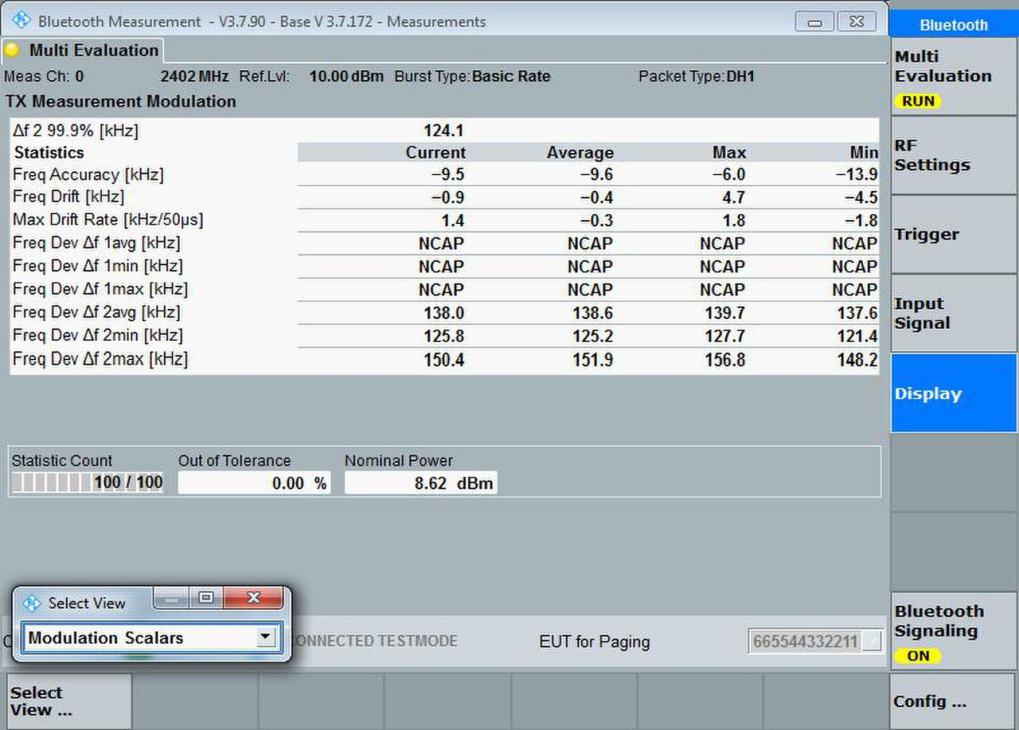This screenshot has width=1019, height=730.
Task: Click Freq Drift max value 4.7
Action: pyautogui.click(x=734, y=197)
